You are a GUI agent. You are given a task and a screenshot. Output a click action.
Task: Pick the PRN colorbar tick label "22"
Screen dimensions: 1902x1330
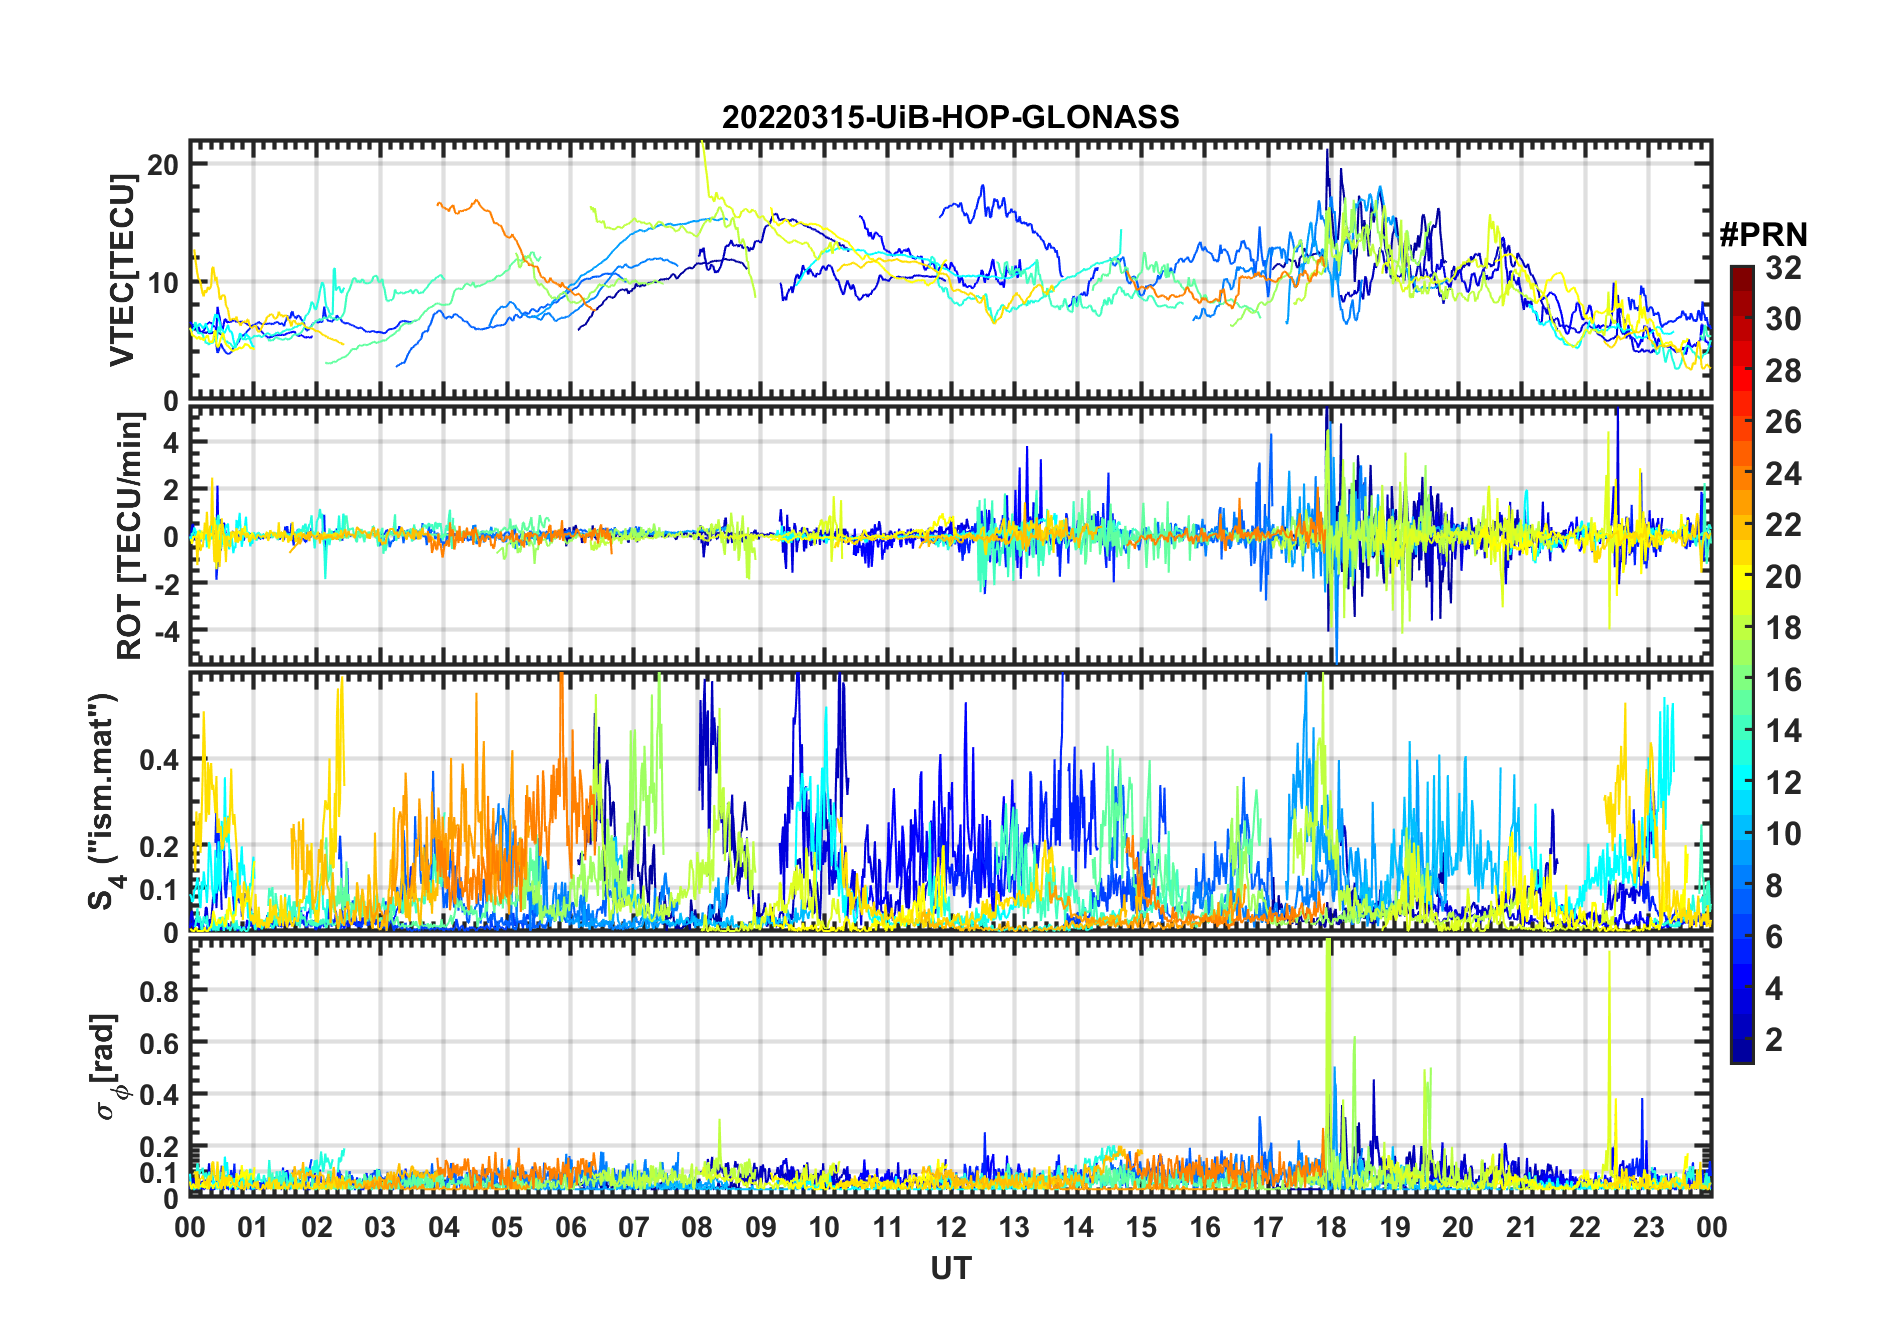(x=1783, y=524)
